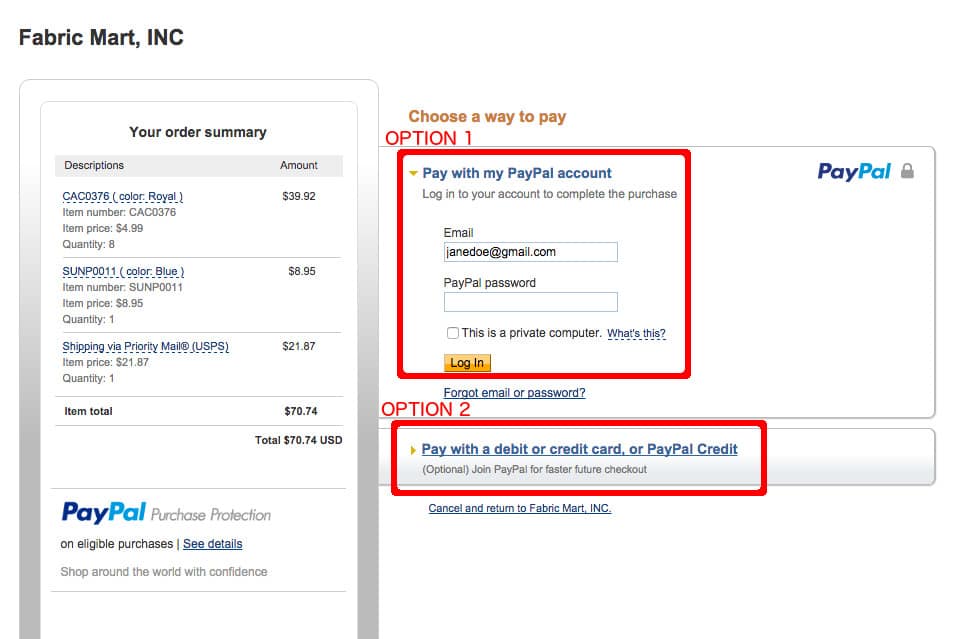This screenshot has height=639, width=965.
Task: Click 'Pay with my PayPal account' heading
Action: pos(516,173)
